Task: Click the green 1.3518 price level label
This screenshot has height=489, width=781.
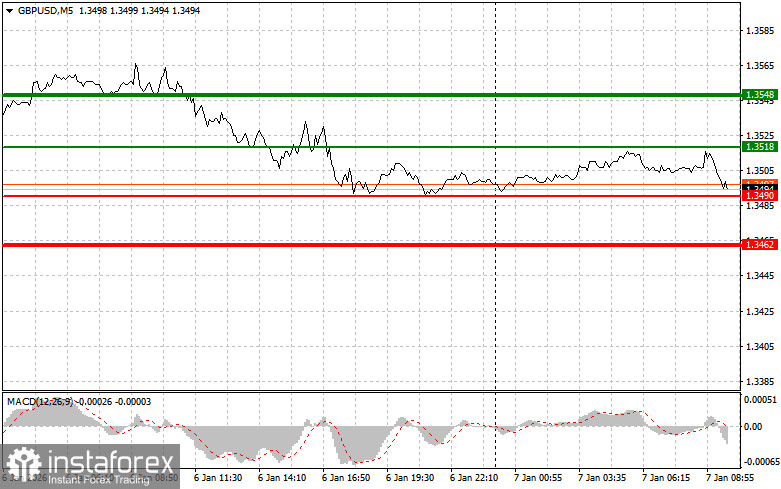Action: (x=760, y=146)
